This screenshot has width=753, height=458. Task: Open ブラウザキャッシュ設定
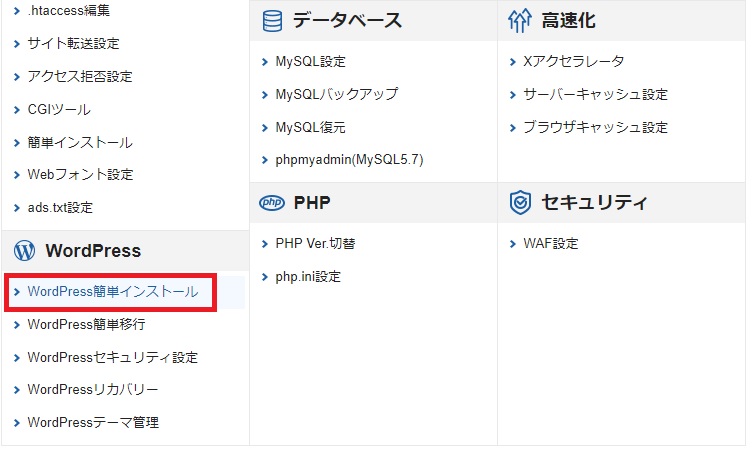pyautogui.click(x=595, y=127)
